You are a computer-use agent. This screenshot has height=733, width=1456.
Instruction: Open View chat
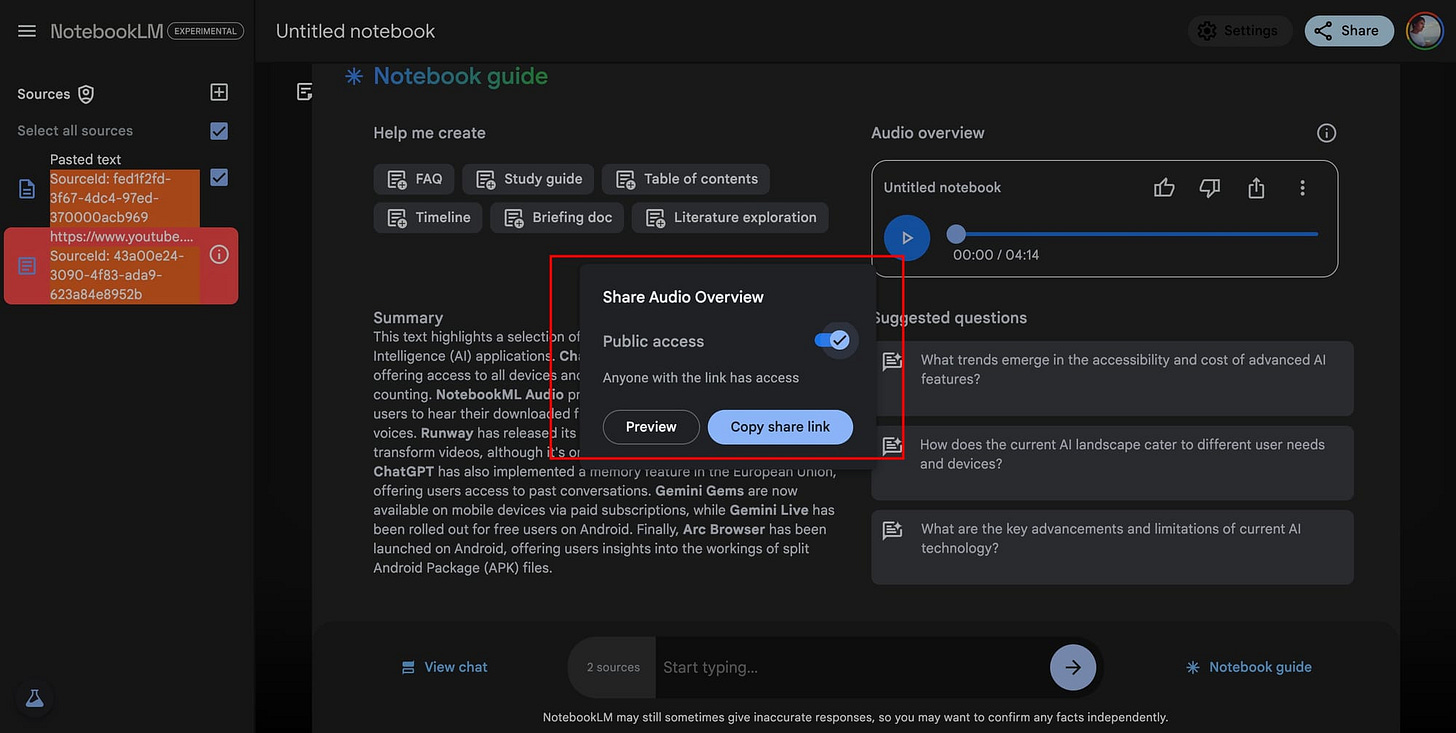(444, 667)
